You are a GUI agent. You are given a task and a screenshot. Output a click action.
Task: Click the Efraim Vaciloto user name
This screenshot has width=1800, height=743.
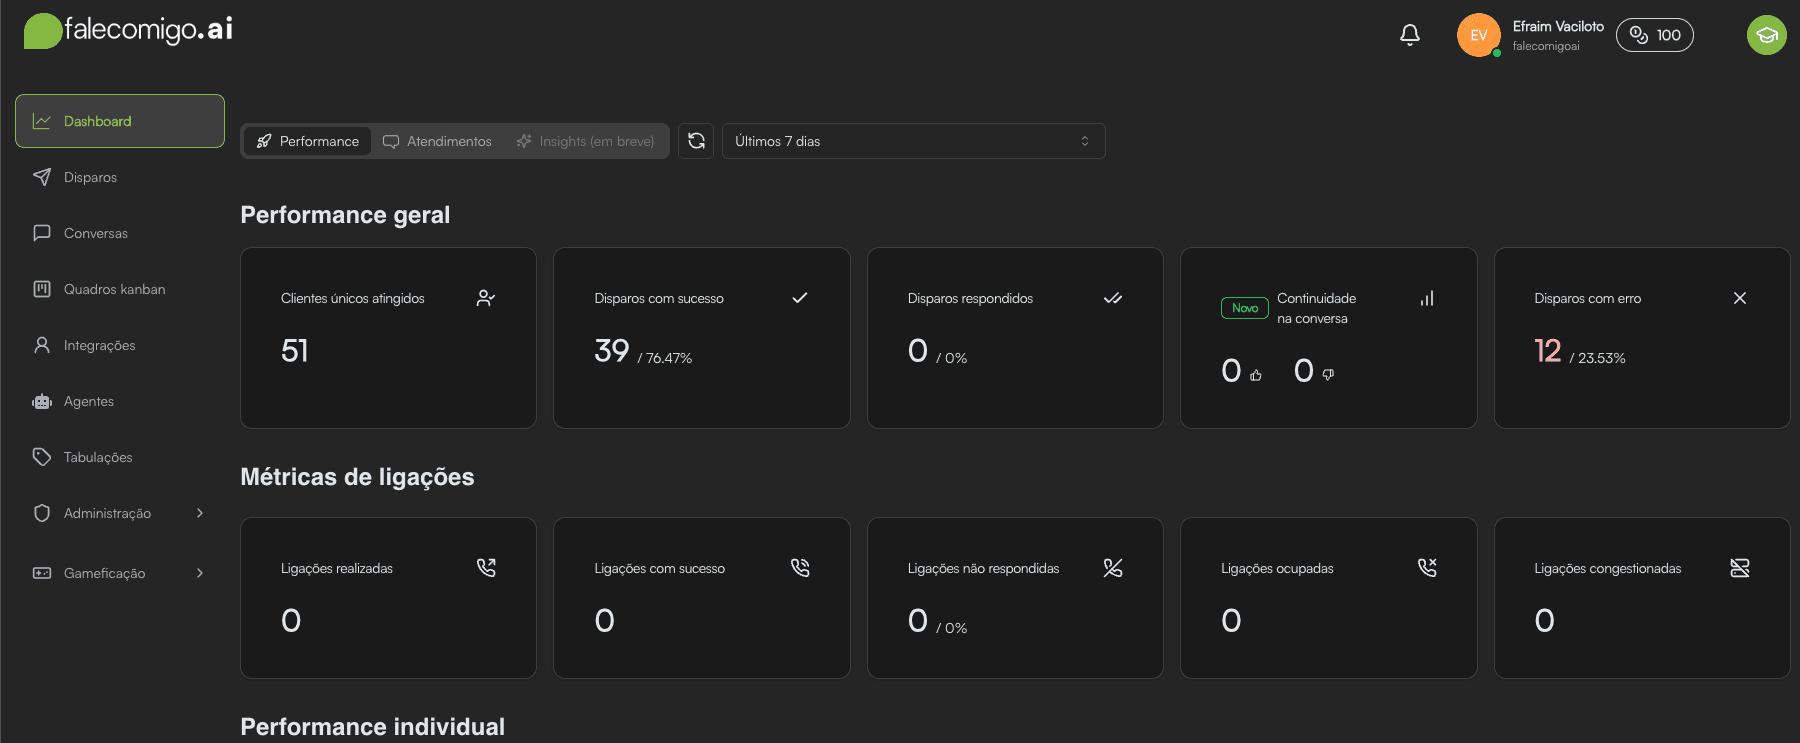1558,26
